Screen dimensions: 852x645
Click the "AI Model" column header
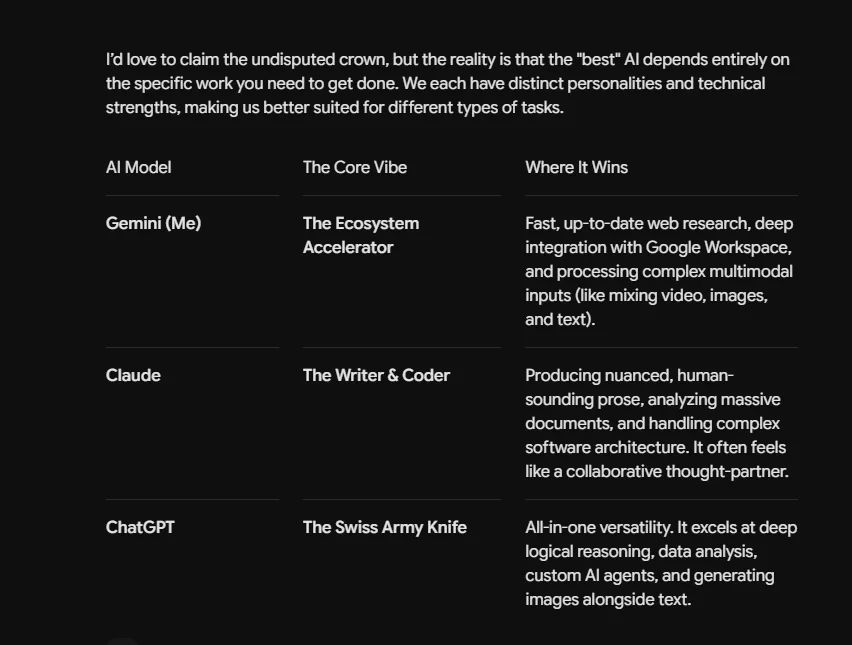(x=139, y=167)
